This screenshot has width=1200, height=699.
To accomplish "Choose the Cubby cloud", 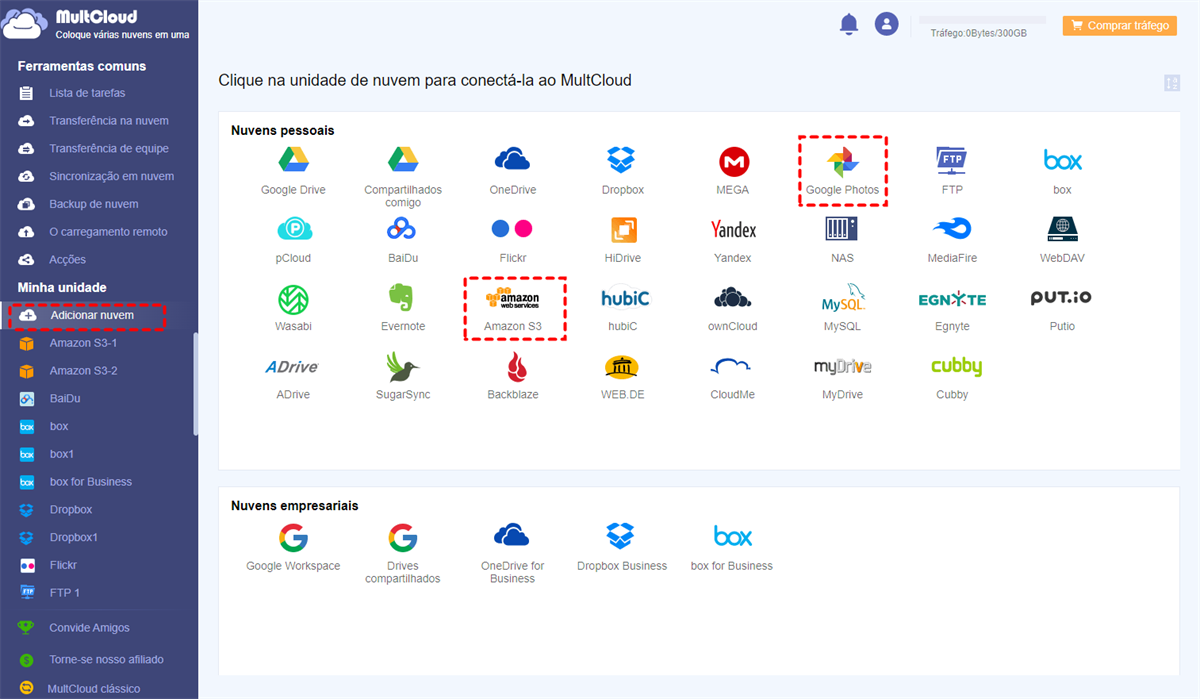I will pos(956,367).
